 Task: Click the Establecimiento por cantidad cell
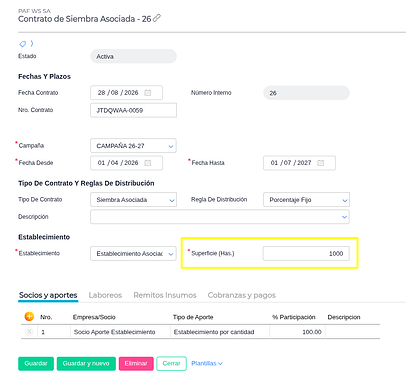(220, 332)
